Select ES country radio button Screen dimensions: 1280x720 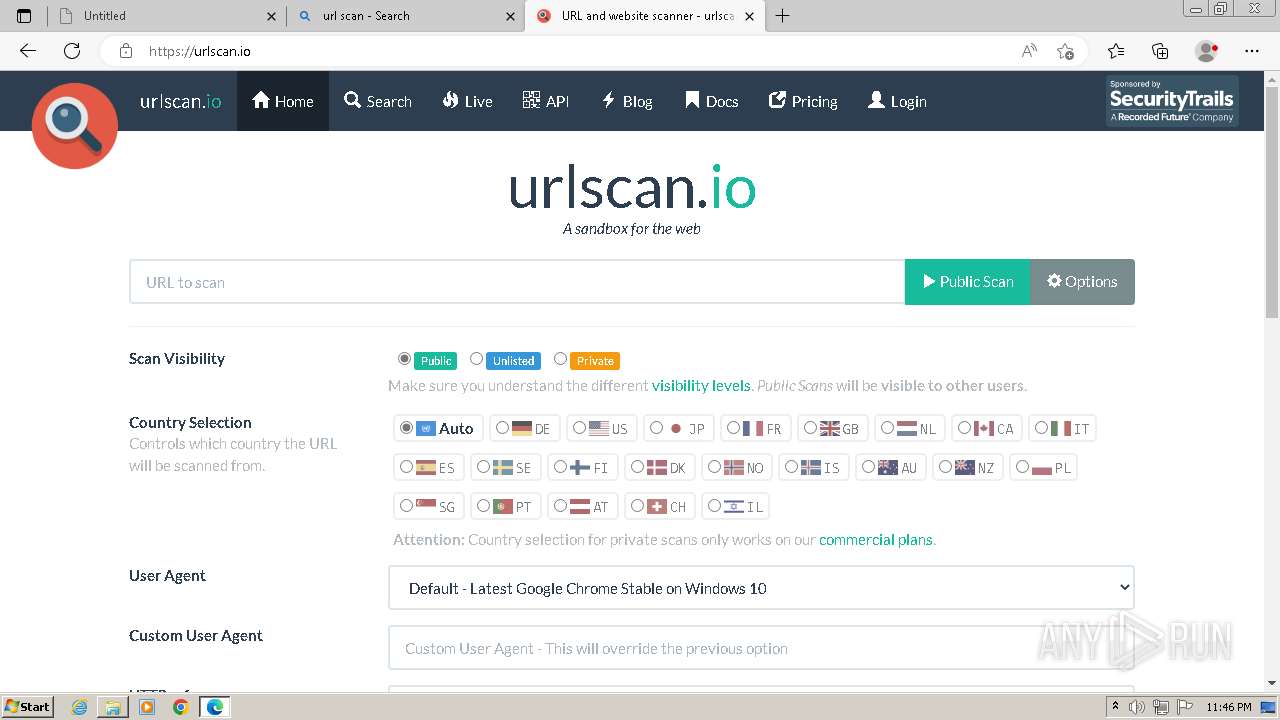click(x=406, y=467)
